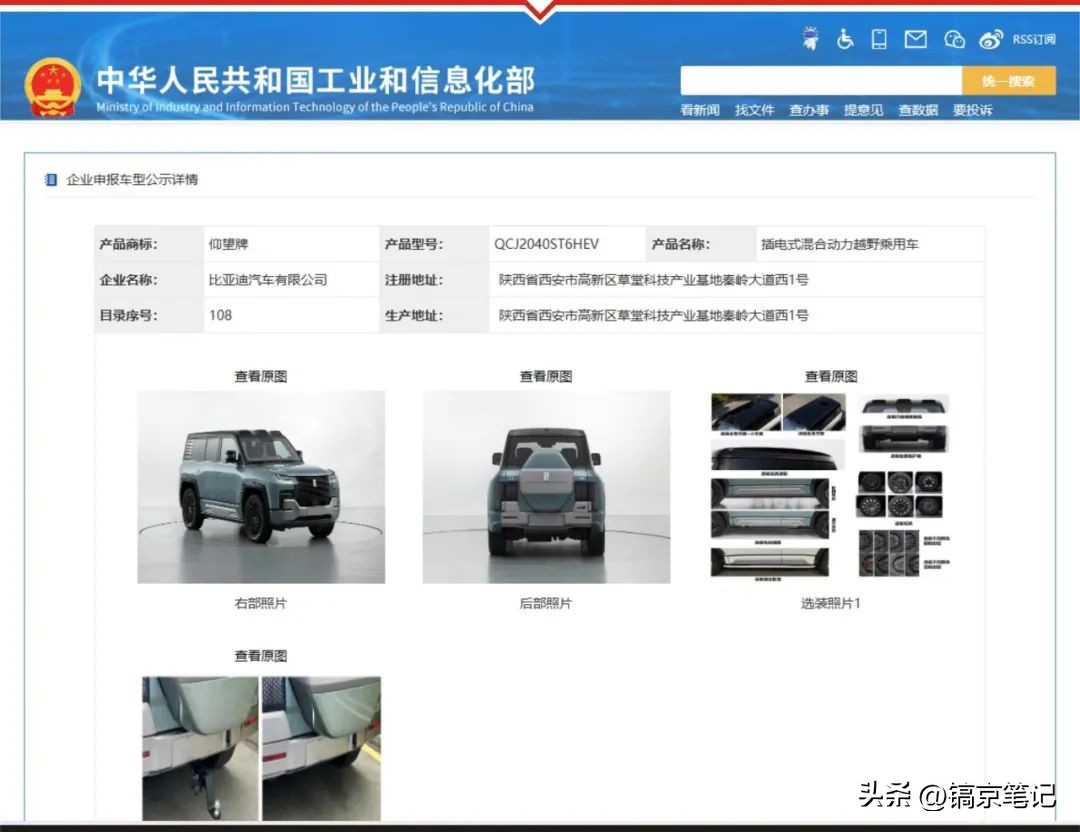Open the WeChat sharing icon
The height and width of the screenshot is (832, 1080).
tap(953, 39)
